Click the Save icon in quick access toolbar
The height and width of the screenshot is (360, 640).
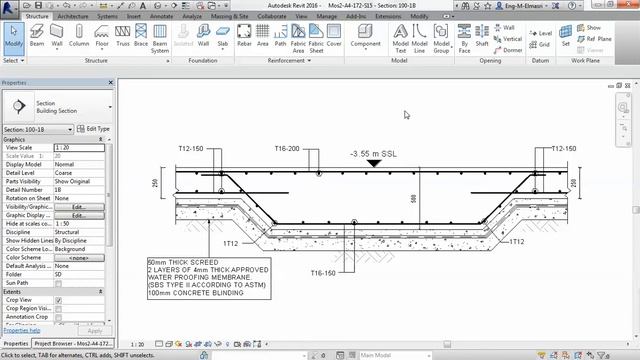[x=38, y=6]
